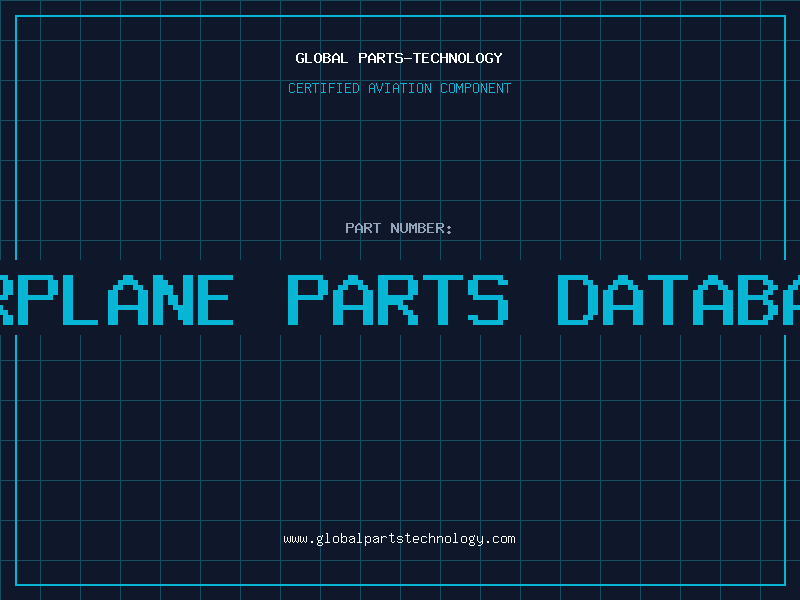This screenshot has height=600, width=800.
Task: Select the CERTIFIED AVIATION COMPONENT subtitle
Action: 399,88
